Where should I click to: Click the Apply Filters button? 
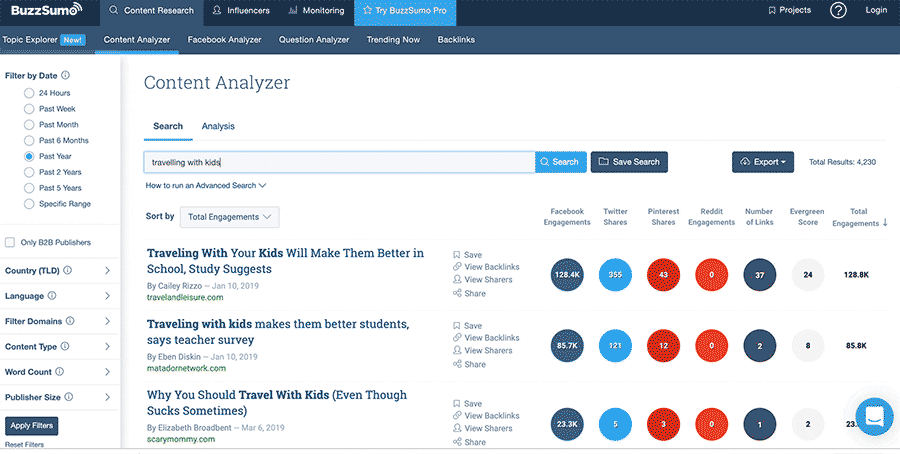pos(32,426)
